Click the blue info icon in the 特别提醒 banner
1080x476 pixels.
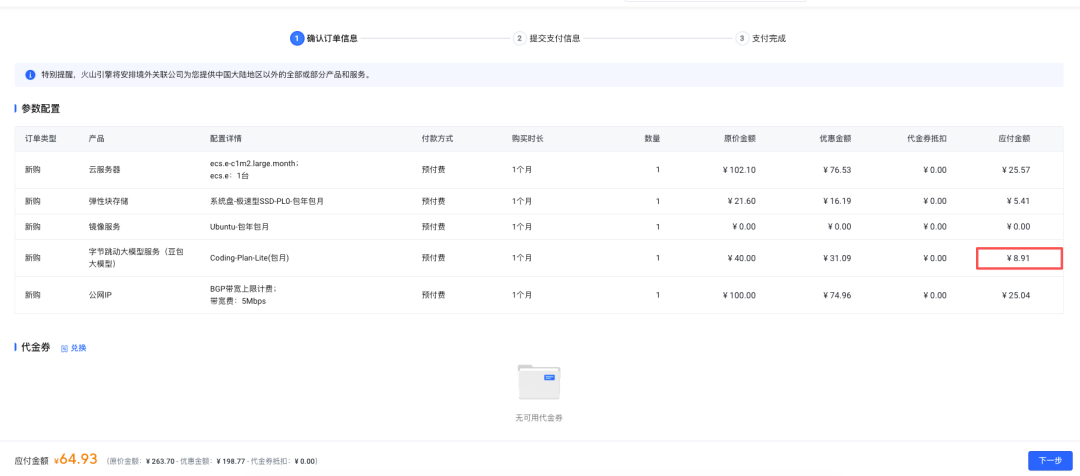tap(30, 75)
